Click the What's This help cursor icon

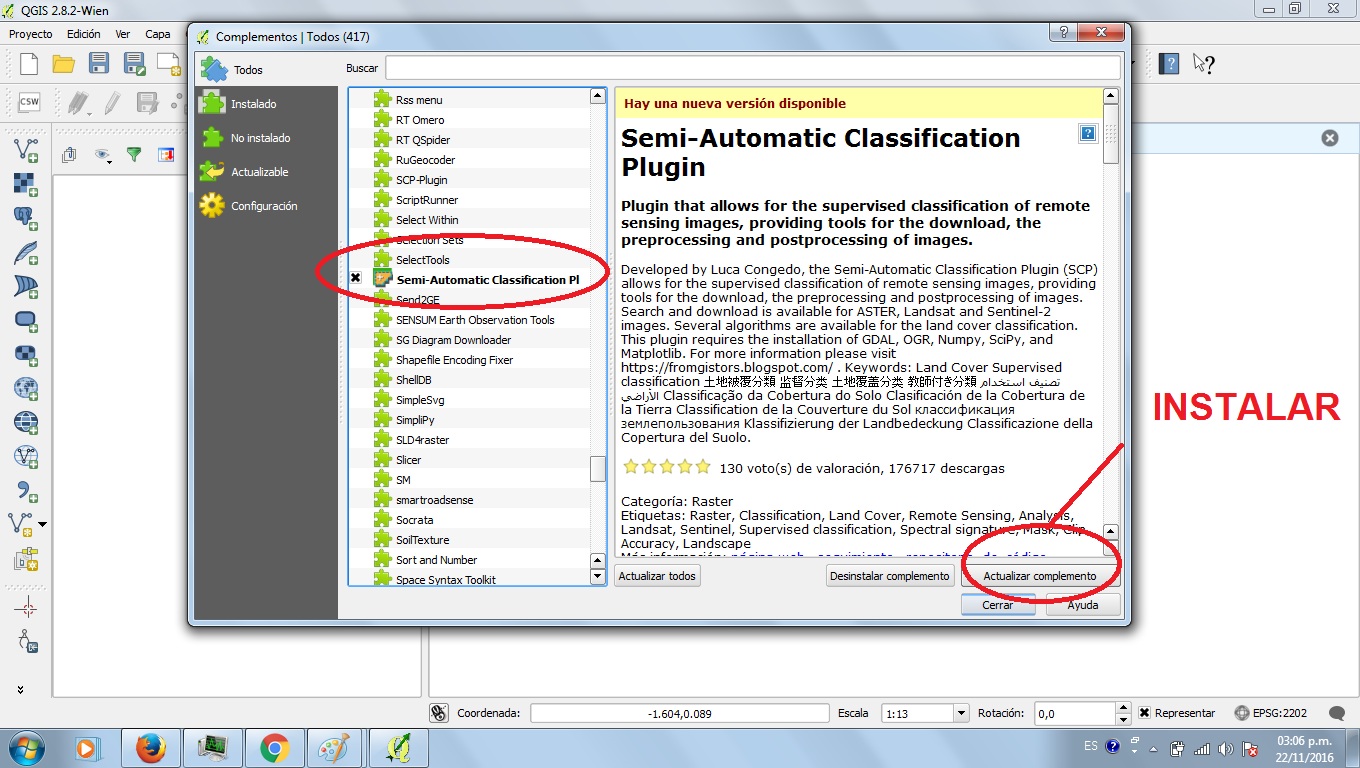click(1203, 64)
